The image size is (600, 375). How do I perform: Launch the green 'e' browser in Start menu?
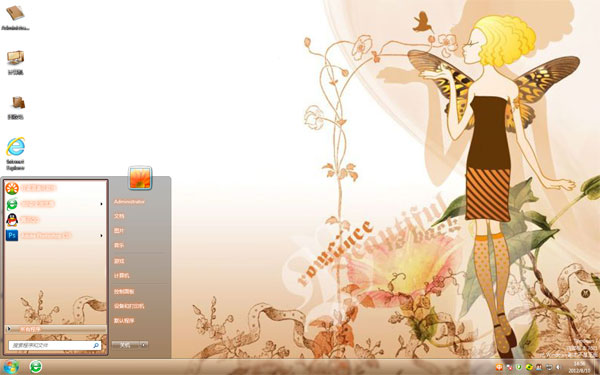56,204
